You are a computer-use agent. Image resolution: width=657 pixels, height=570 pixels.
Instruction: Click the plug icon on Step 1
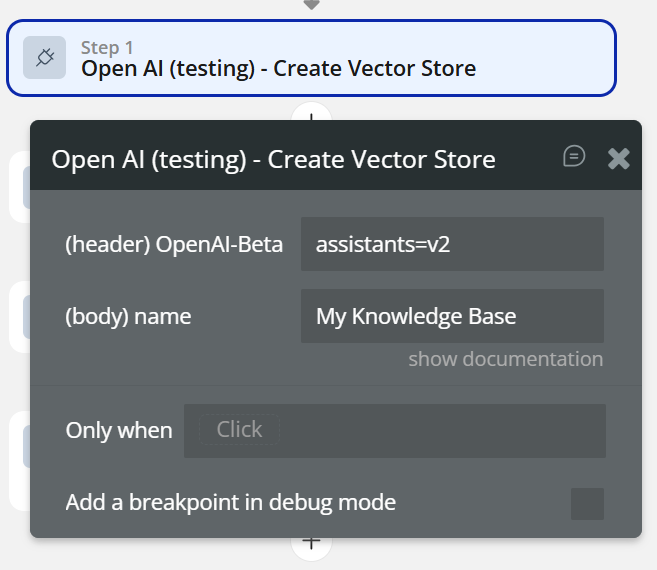[45, 58]
